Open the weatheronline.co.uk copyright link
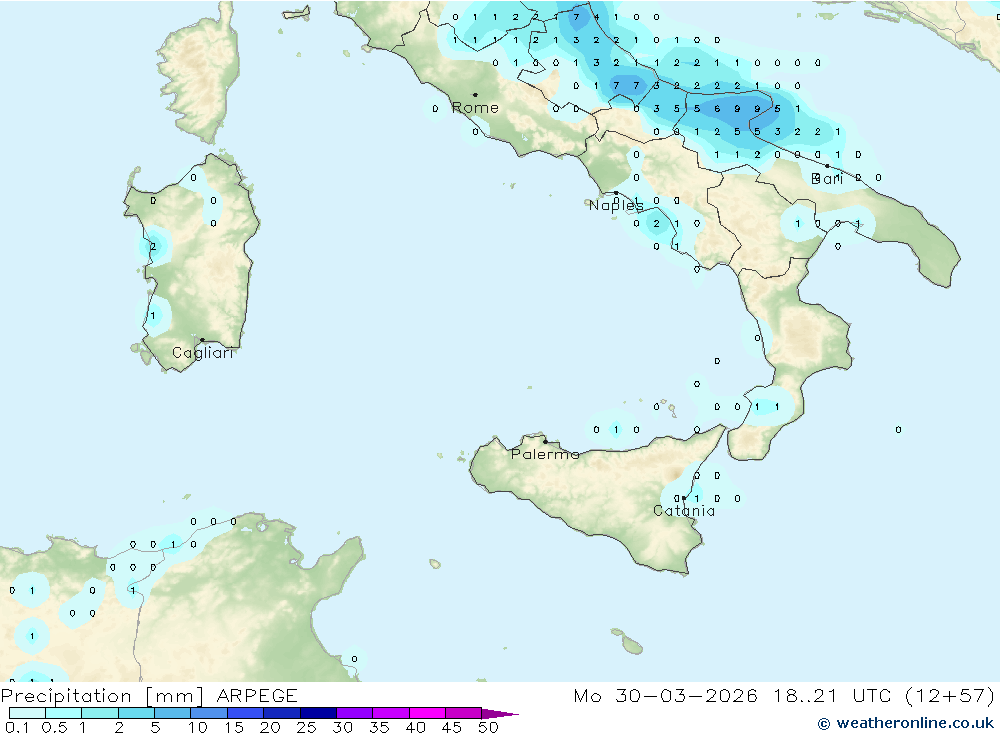The height and width of the screenshot is (733, 1000). click(x=906, y=723)
